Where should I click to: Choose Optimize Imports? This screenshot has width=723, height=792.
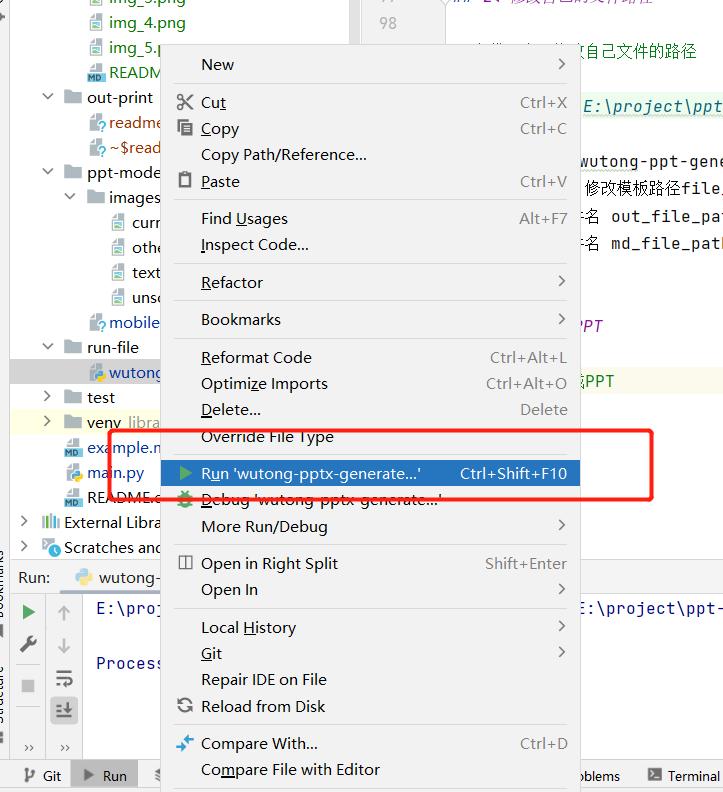pos(370,384)
